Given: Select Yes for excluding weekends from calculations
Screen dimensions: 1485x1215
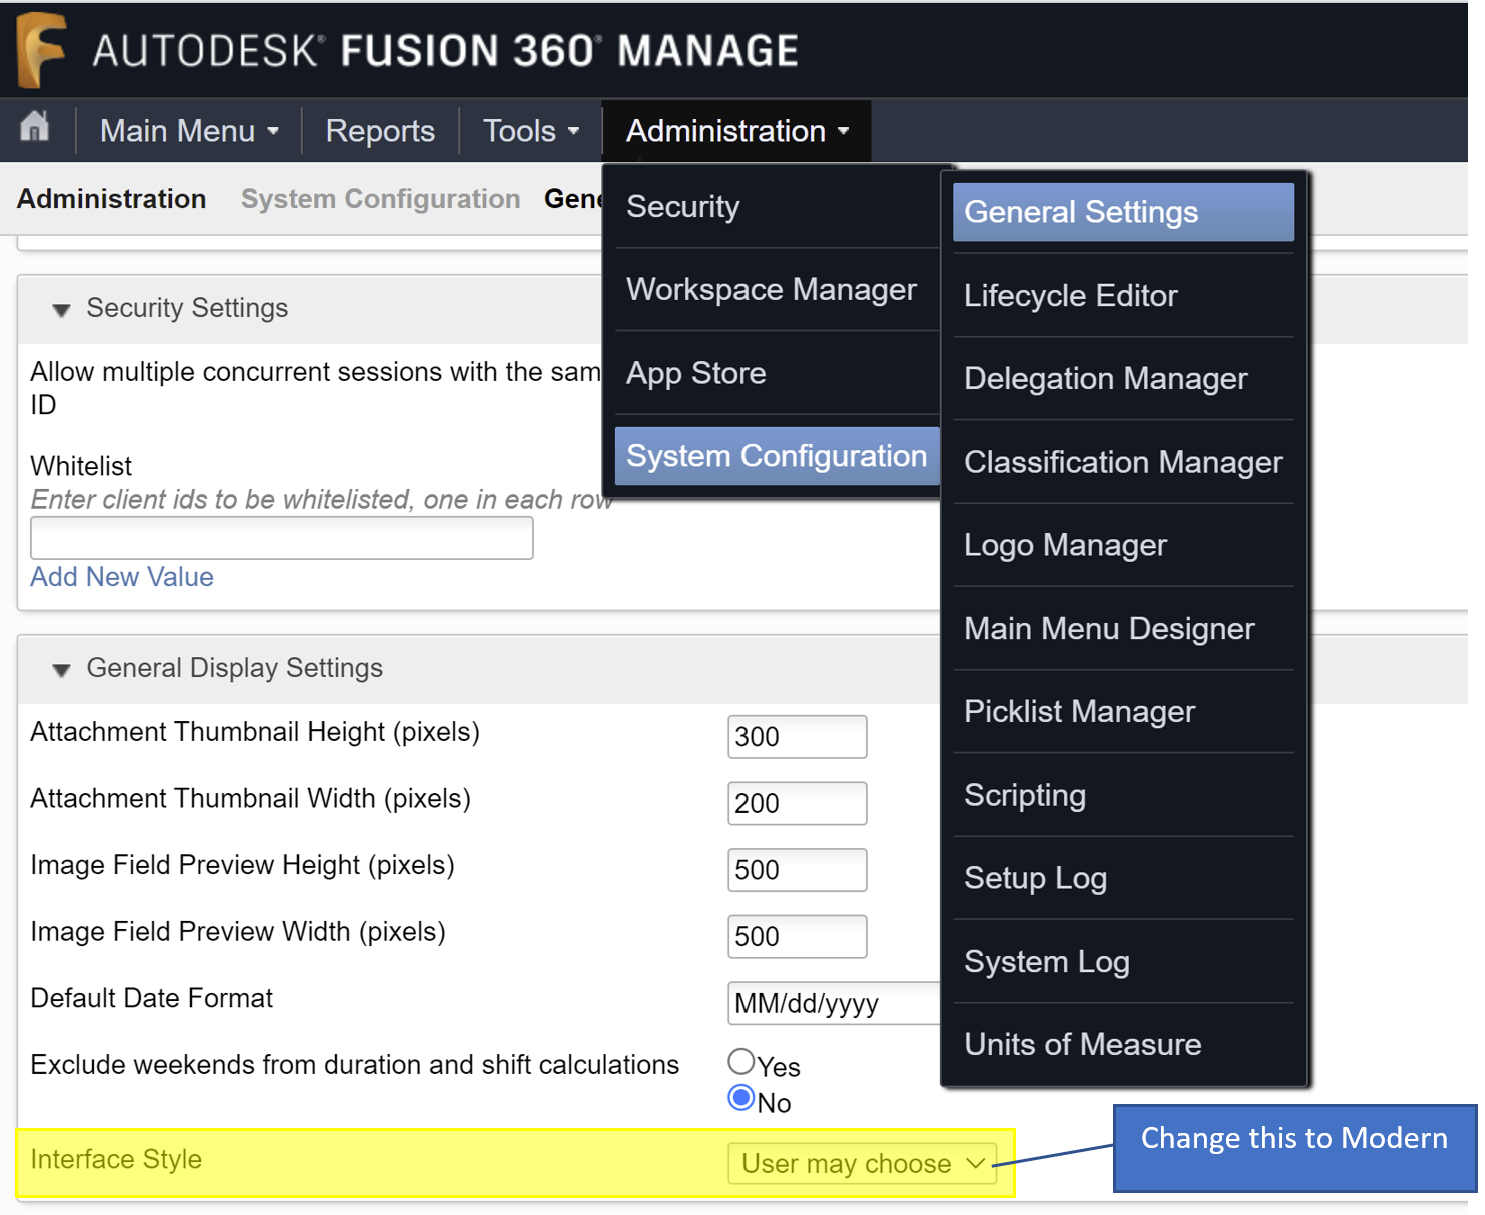Looking at the screenshot, I should click(x=741, y=1060).
